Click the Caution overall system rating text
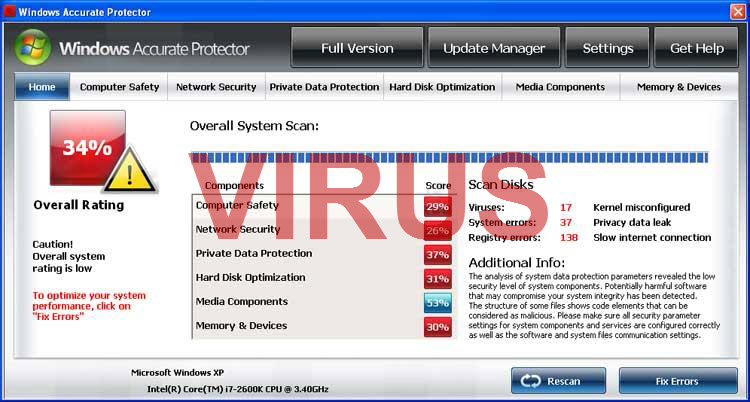The image size is (750, 402). (x=68, y=257)
